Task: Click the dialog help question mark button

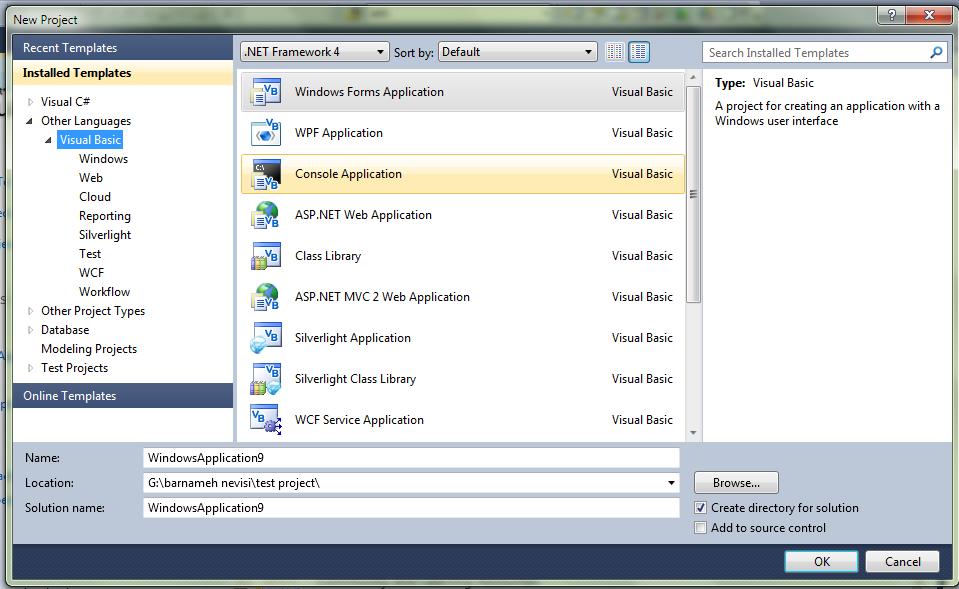Action: 891,15
